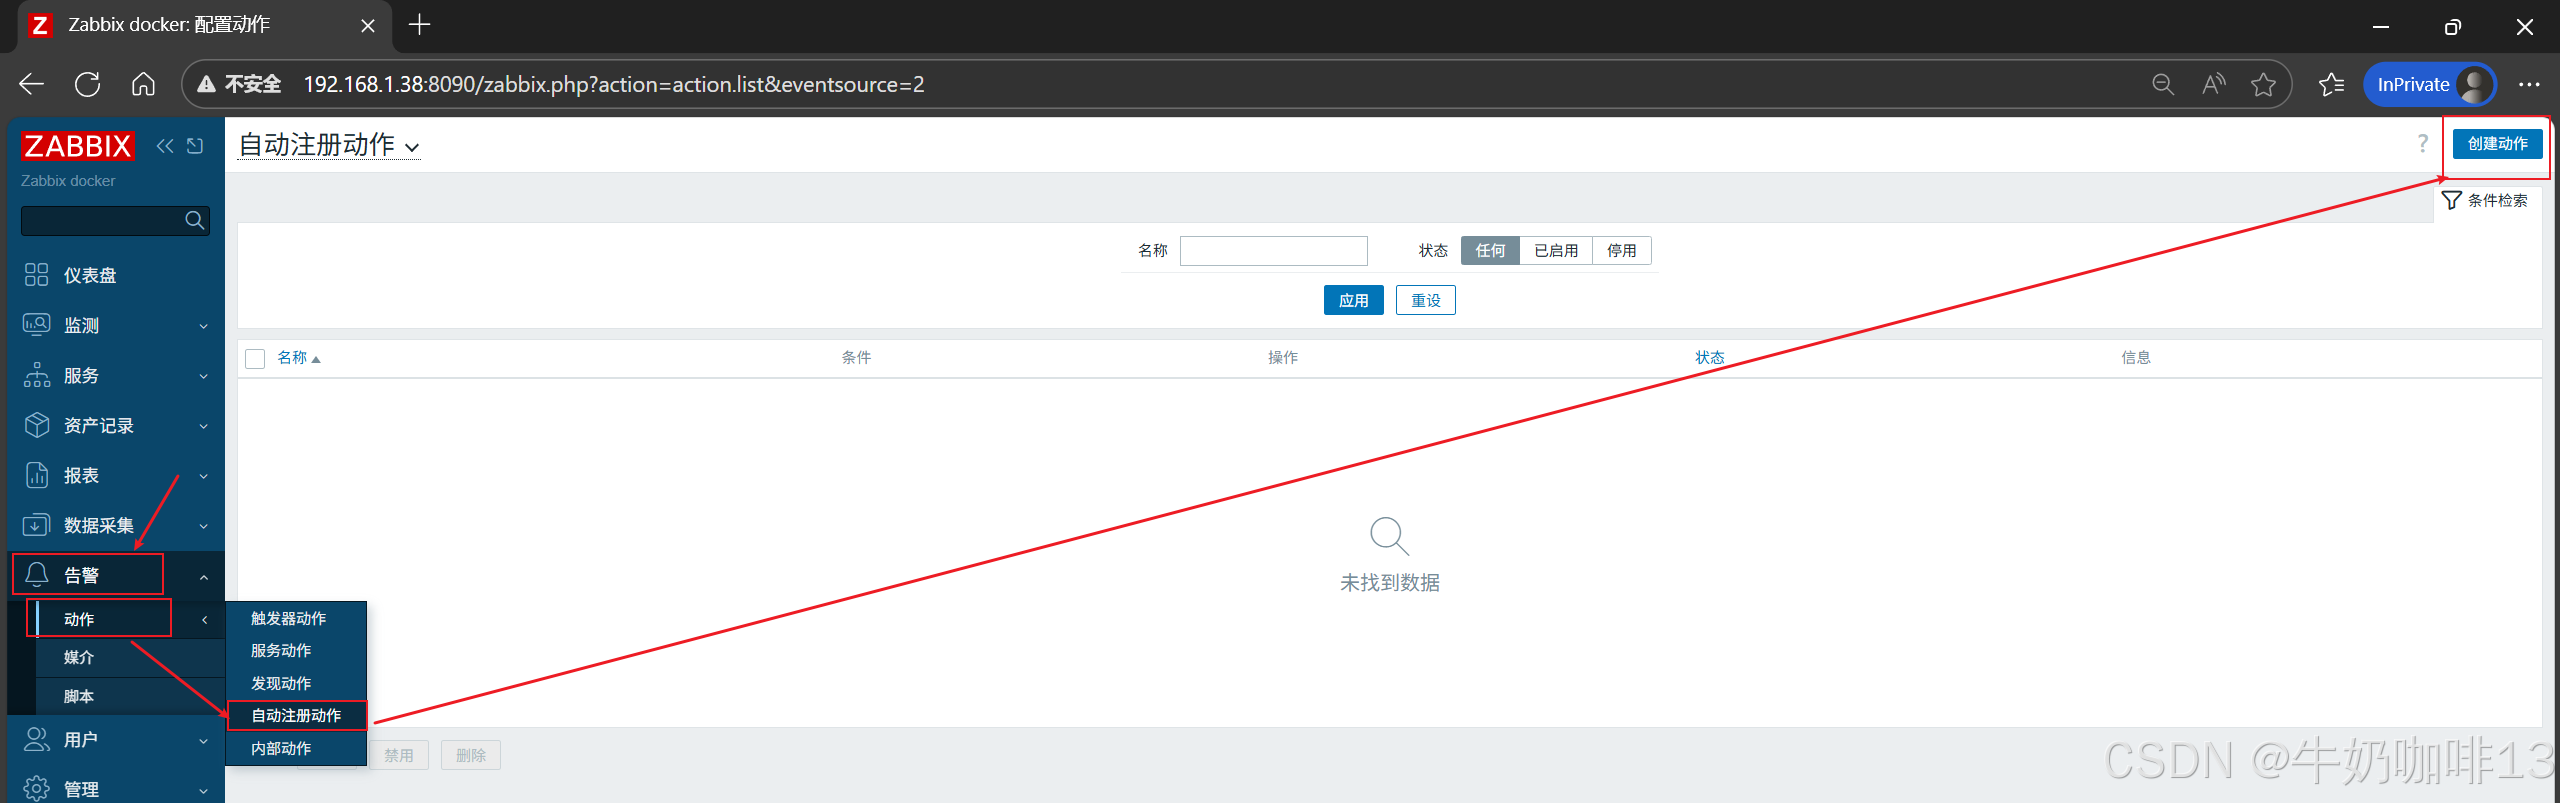
Task: Click the 数据采集 data collection icon
Action: [x=37, y=525]
